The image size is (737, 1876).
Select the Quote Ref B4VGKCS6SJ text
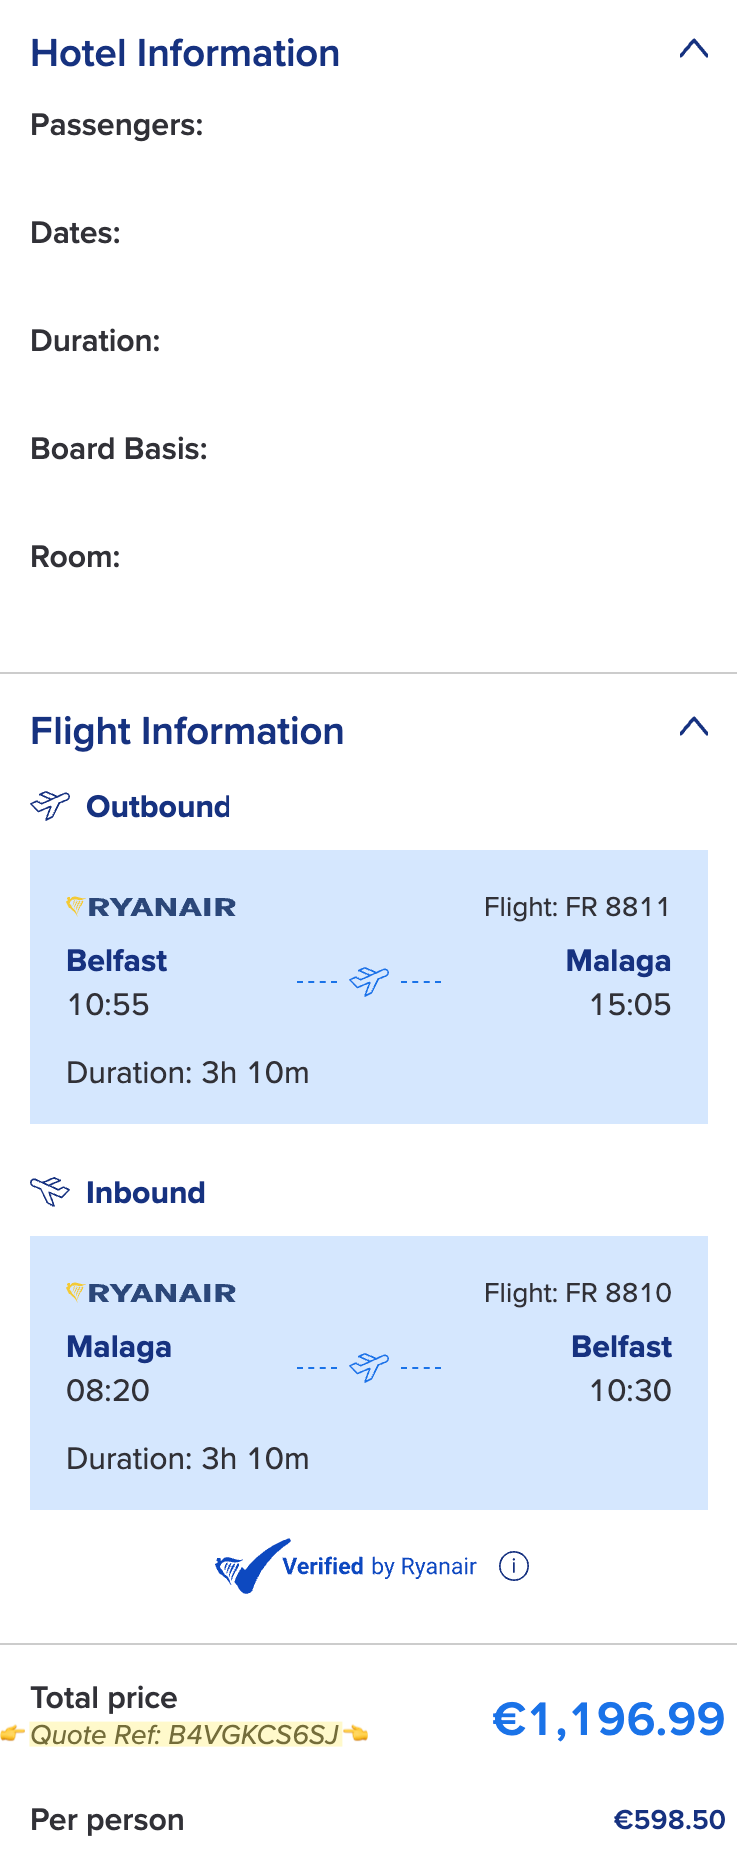pos(185,1734)
